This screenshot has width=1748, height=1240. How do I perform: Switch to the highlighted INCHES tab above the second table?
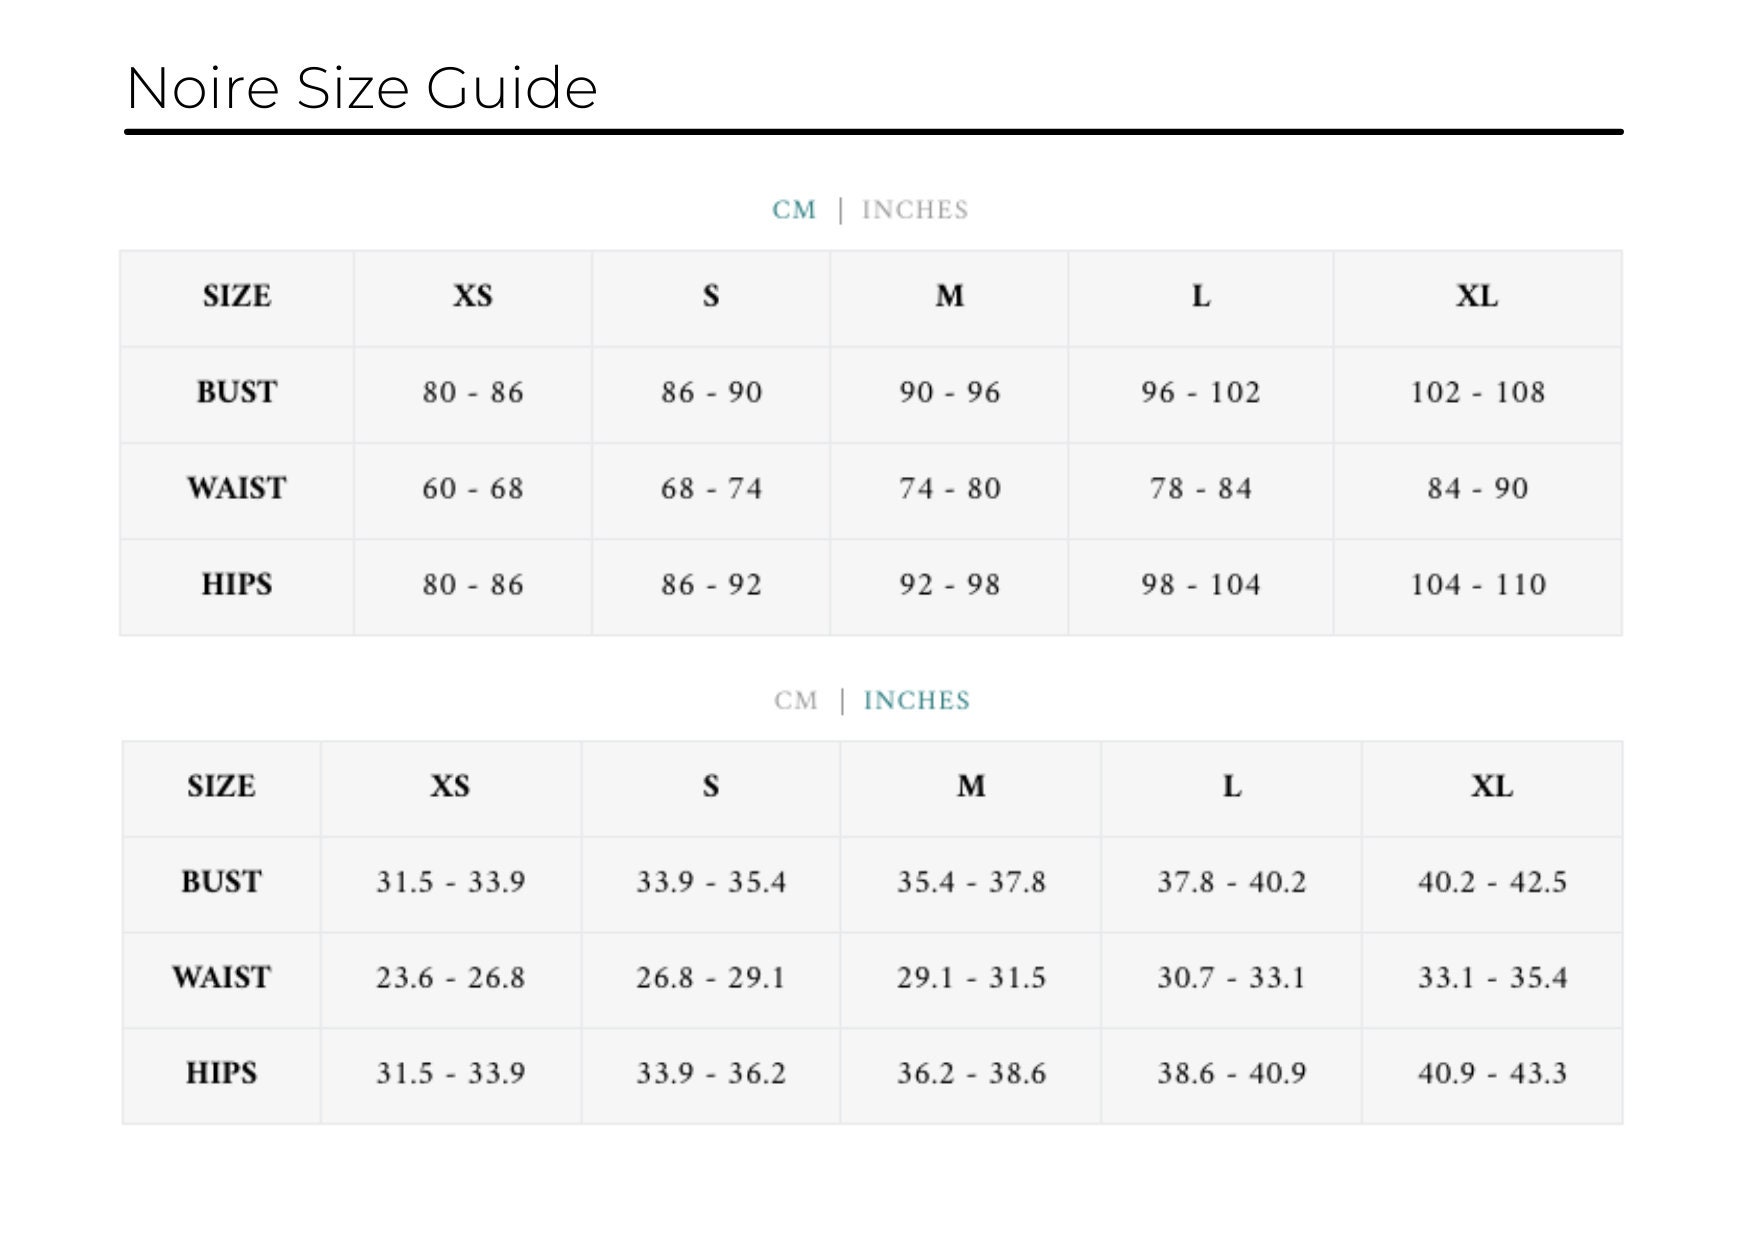coord(917,700)
